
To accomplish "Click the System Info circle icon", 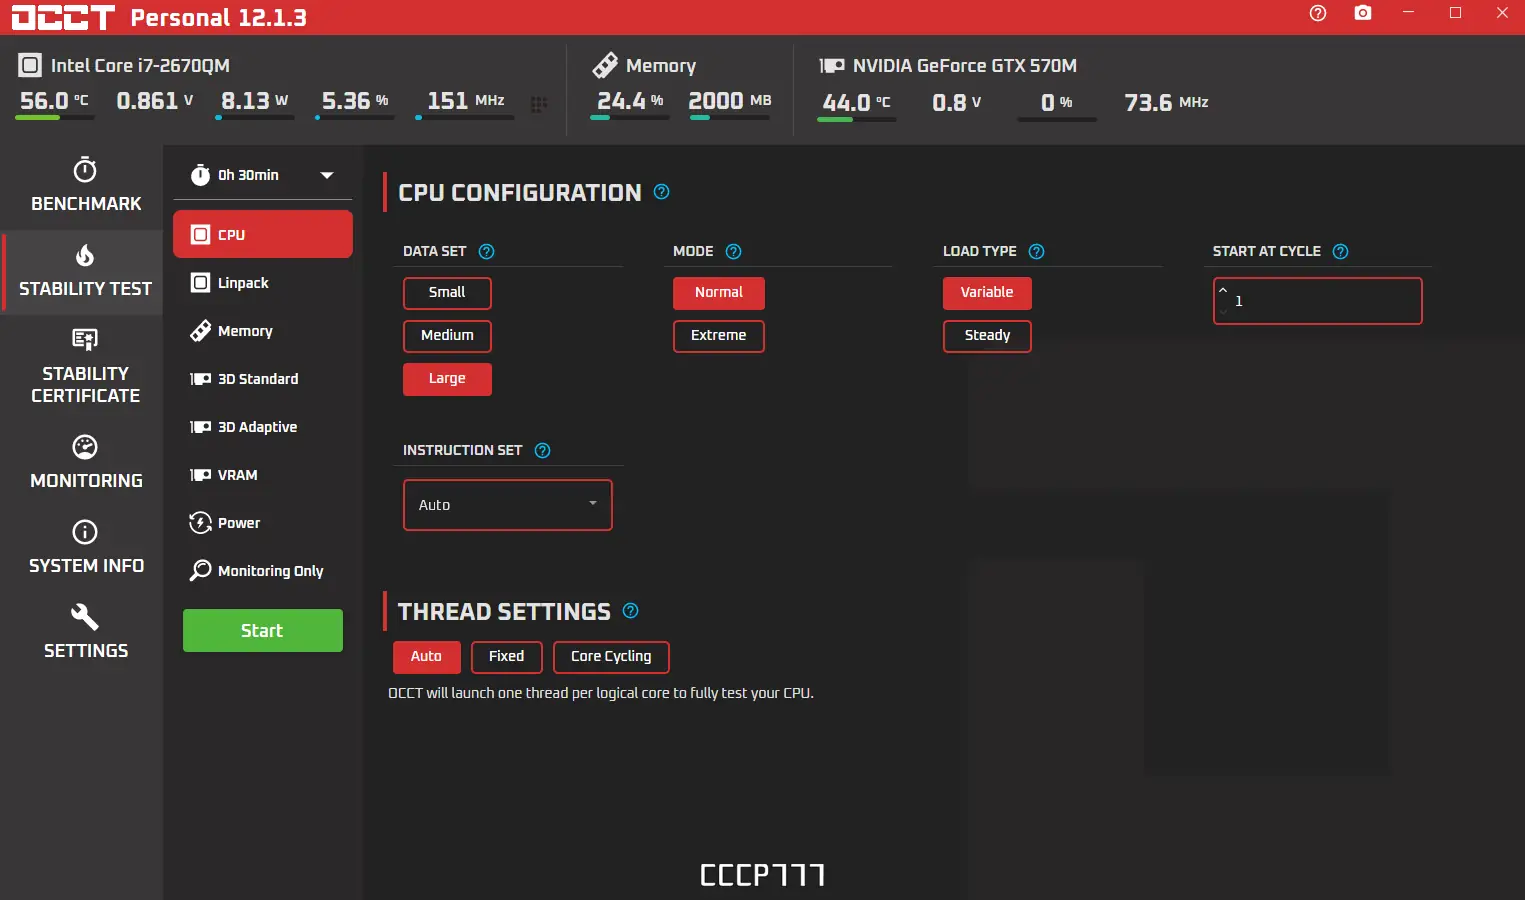I will [85, 532].
